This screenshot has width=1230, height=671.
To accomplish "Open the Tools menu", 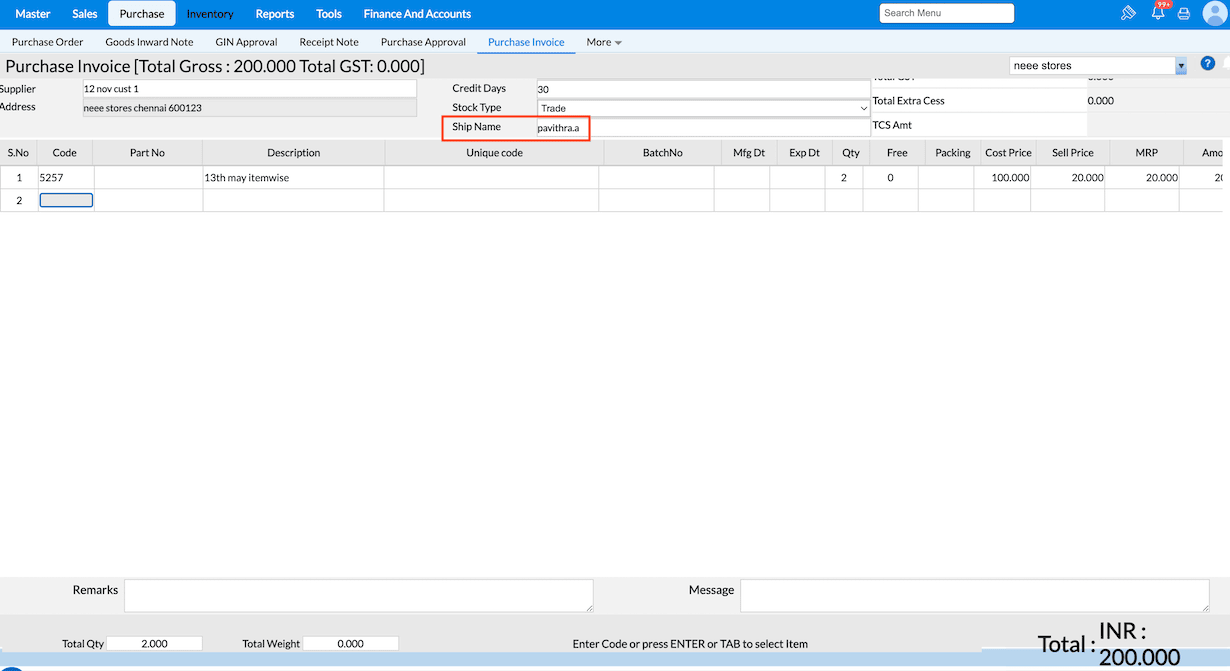I will point(329,14).
